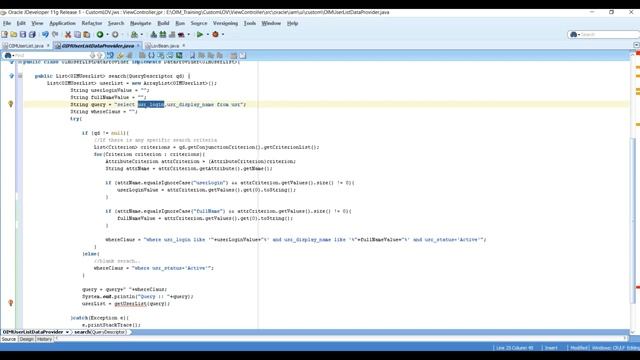
Task: Open the OIMUserListDataProvider breadcrumb dropdown
Action: coord(67,332)
